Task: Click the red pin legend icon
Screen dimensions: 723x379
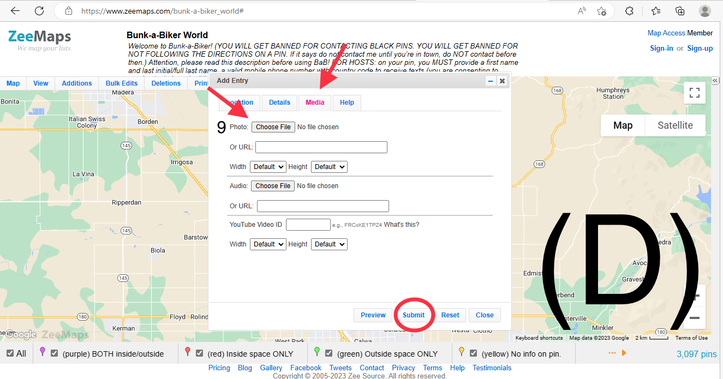Action: point(187,352)
